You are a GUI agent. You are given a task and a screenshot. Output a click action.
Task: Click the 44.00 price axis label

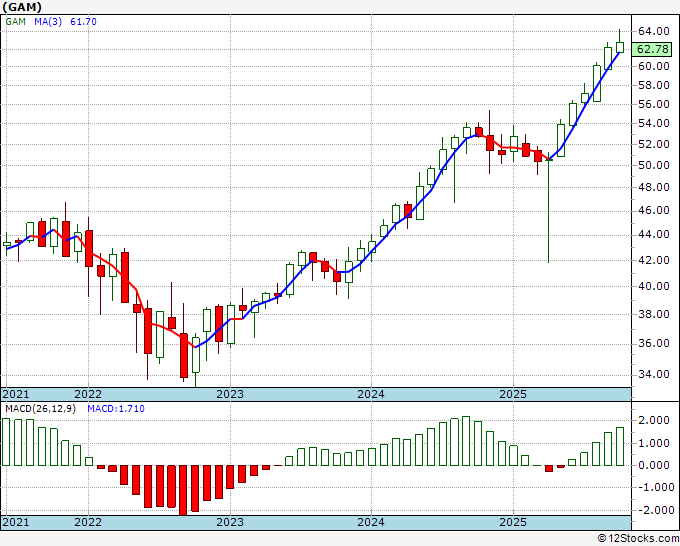(654, 235)
